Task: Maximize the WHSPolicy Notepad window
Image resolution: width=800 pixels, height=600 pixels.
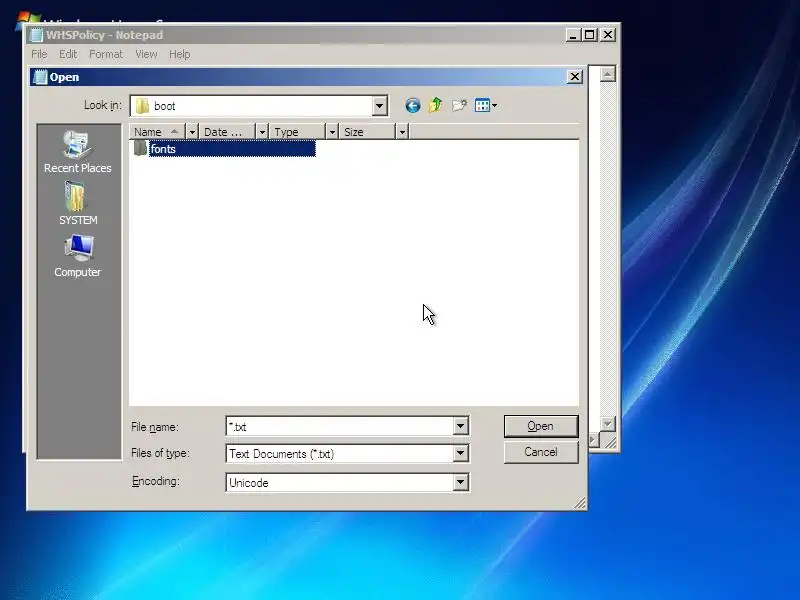Action: click(x=590, y=35)
